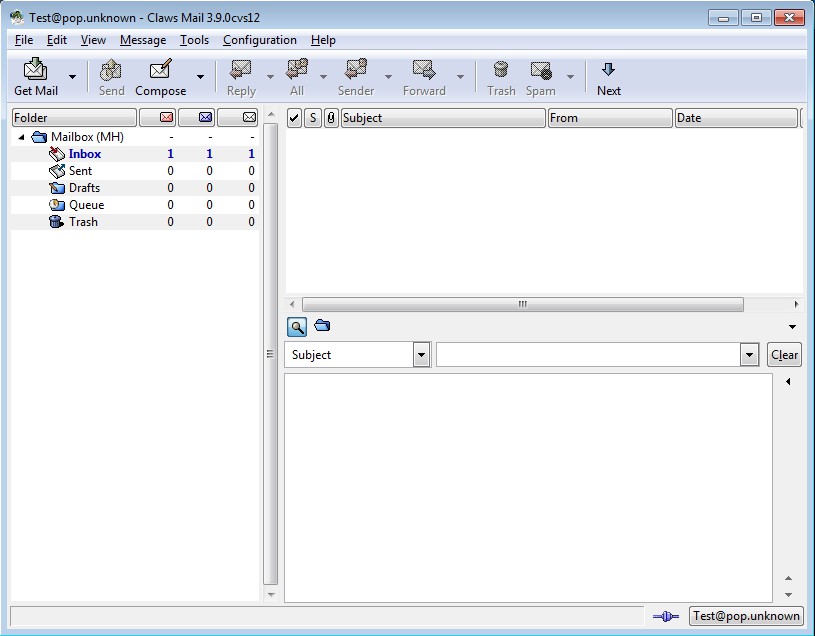The width and height of the screenshot is (815, 636).
Task: Open the Subject search type dropdown
Action: pos(421,355)
